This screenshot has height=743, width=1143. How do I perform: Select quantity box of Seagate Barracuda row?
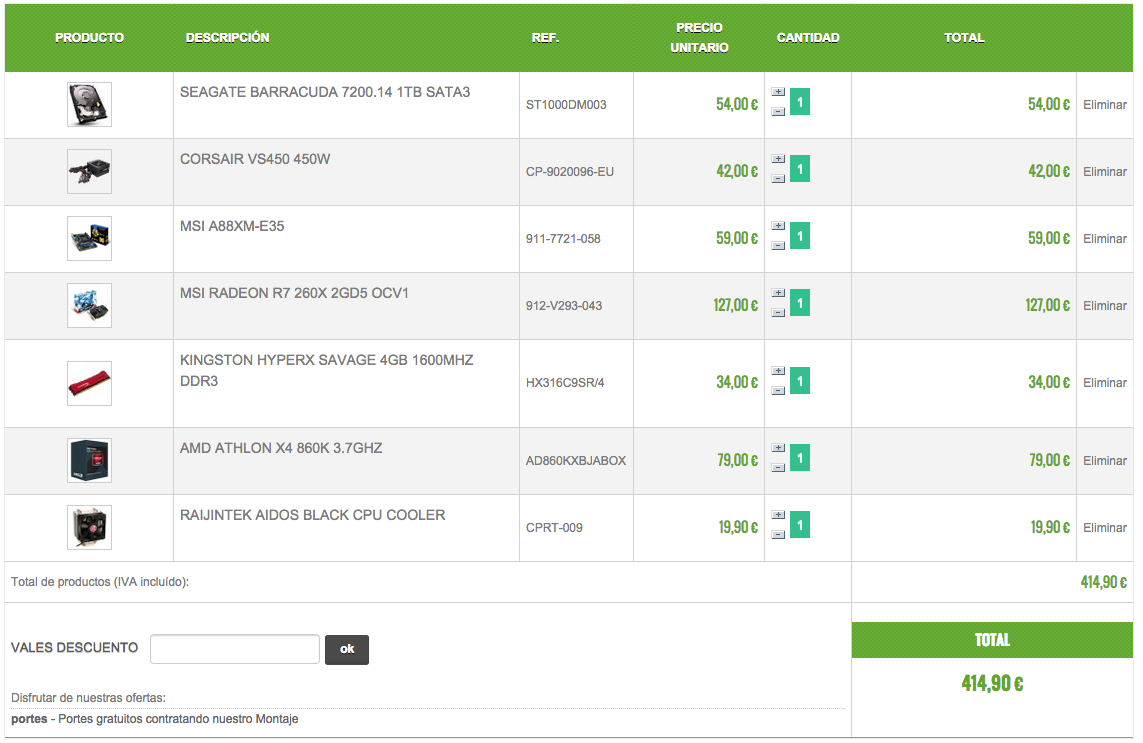point(800,102)
